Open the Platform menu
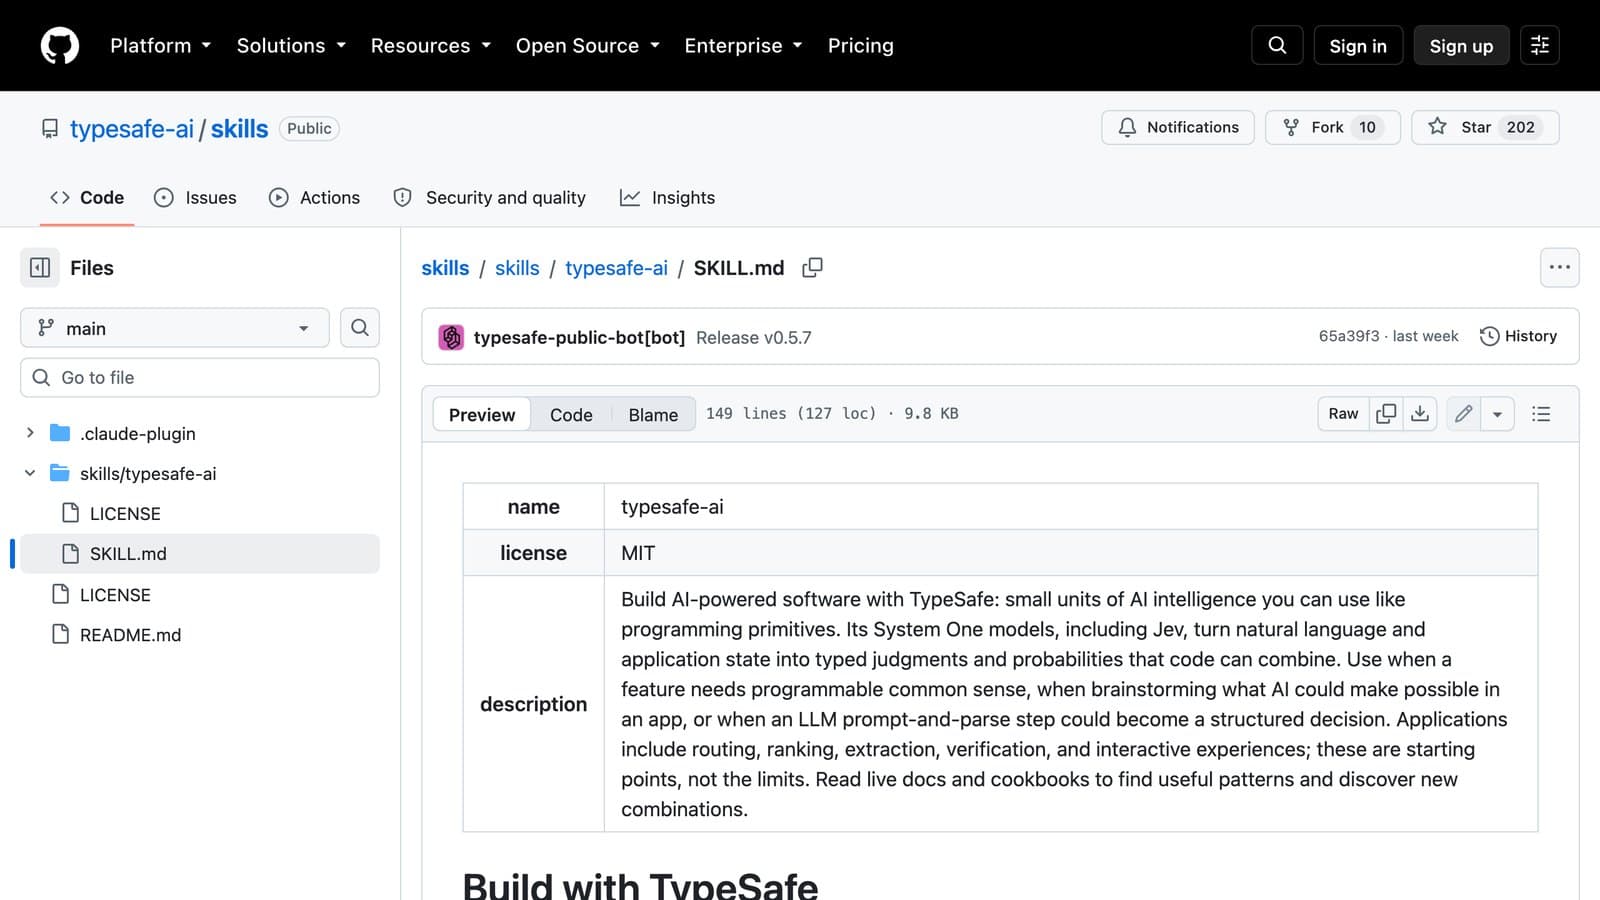The width and height of the screenshot is (1600, 900). (x=161, y=46)
